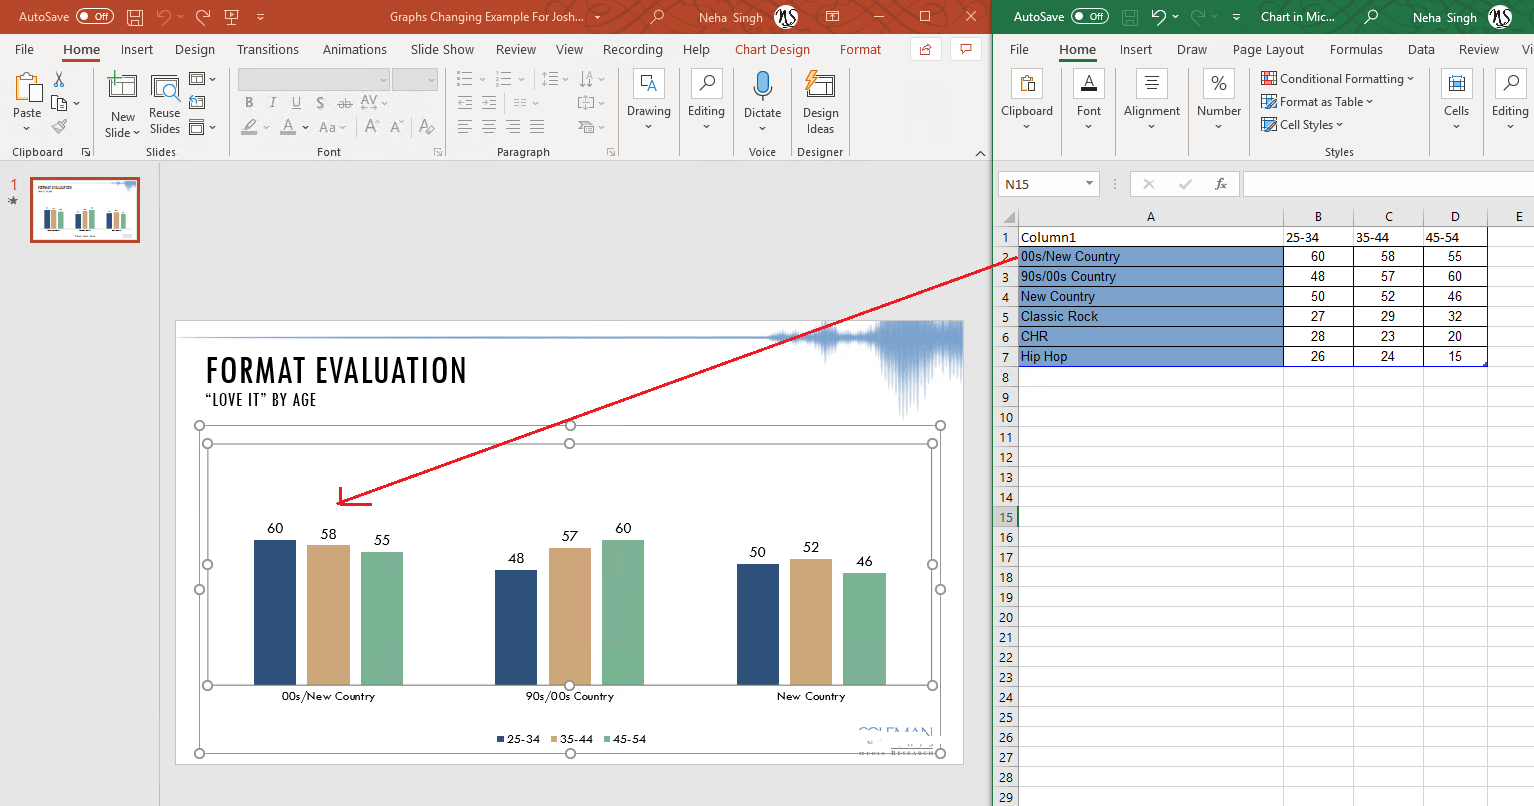1534x806 pixels.
Task: Open the font size combo box
Action: point(415,79)
